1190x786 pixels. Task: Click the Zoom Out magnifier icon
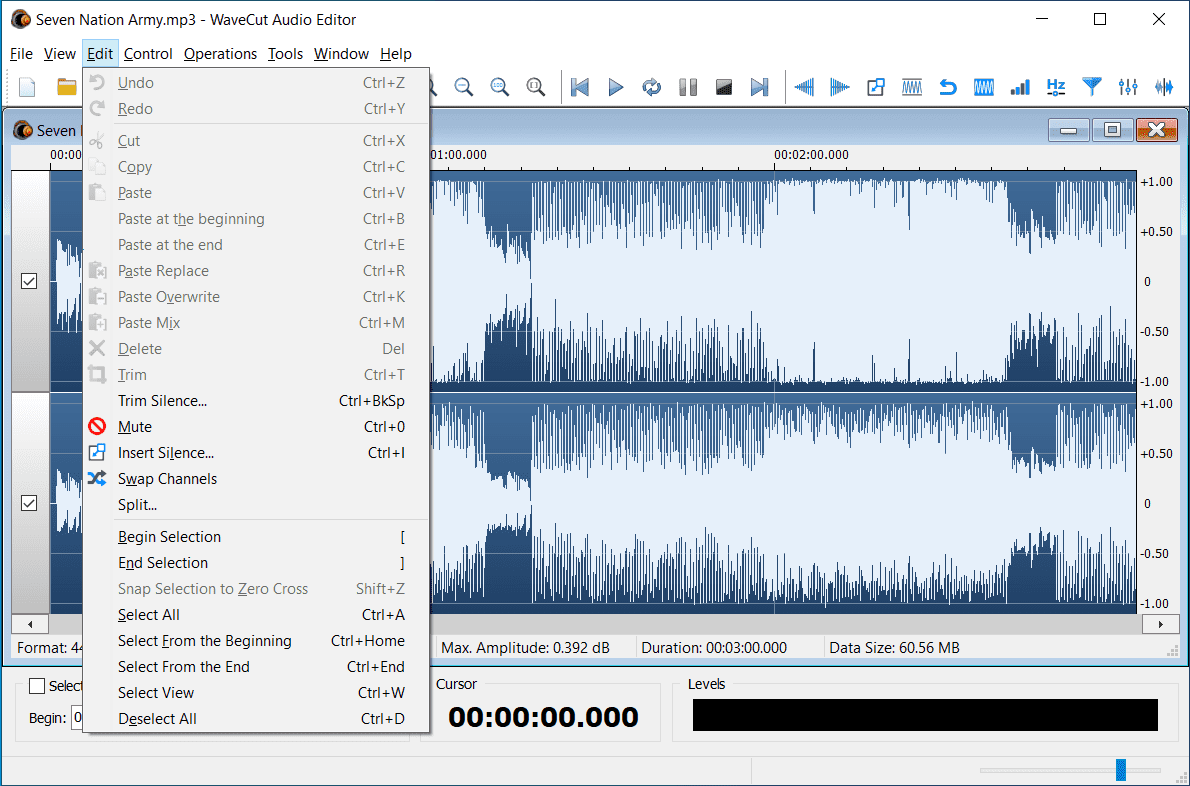pos(464,88)
